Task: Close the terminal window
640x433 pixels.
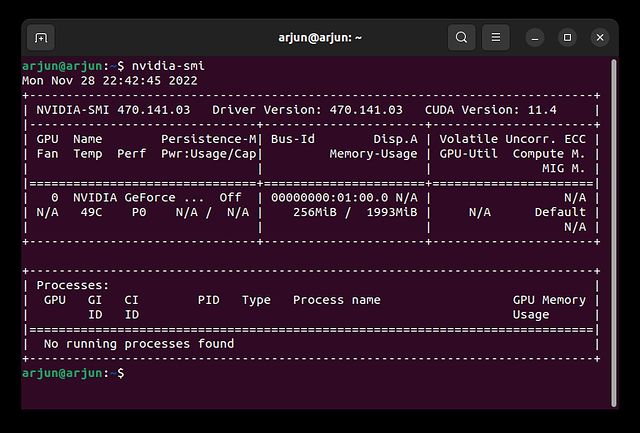Action: pyautogui.click(x=600, y=38)
